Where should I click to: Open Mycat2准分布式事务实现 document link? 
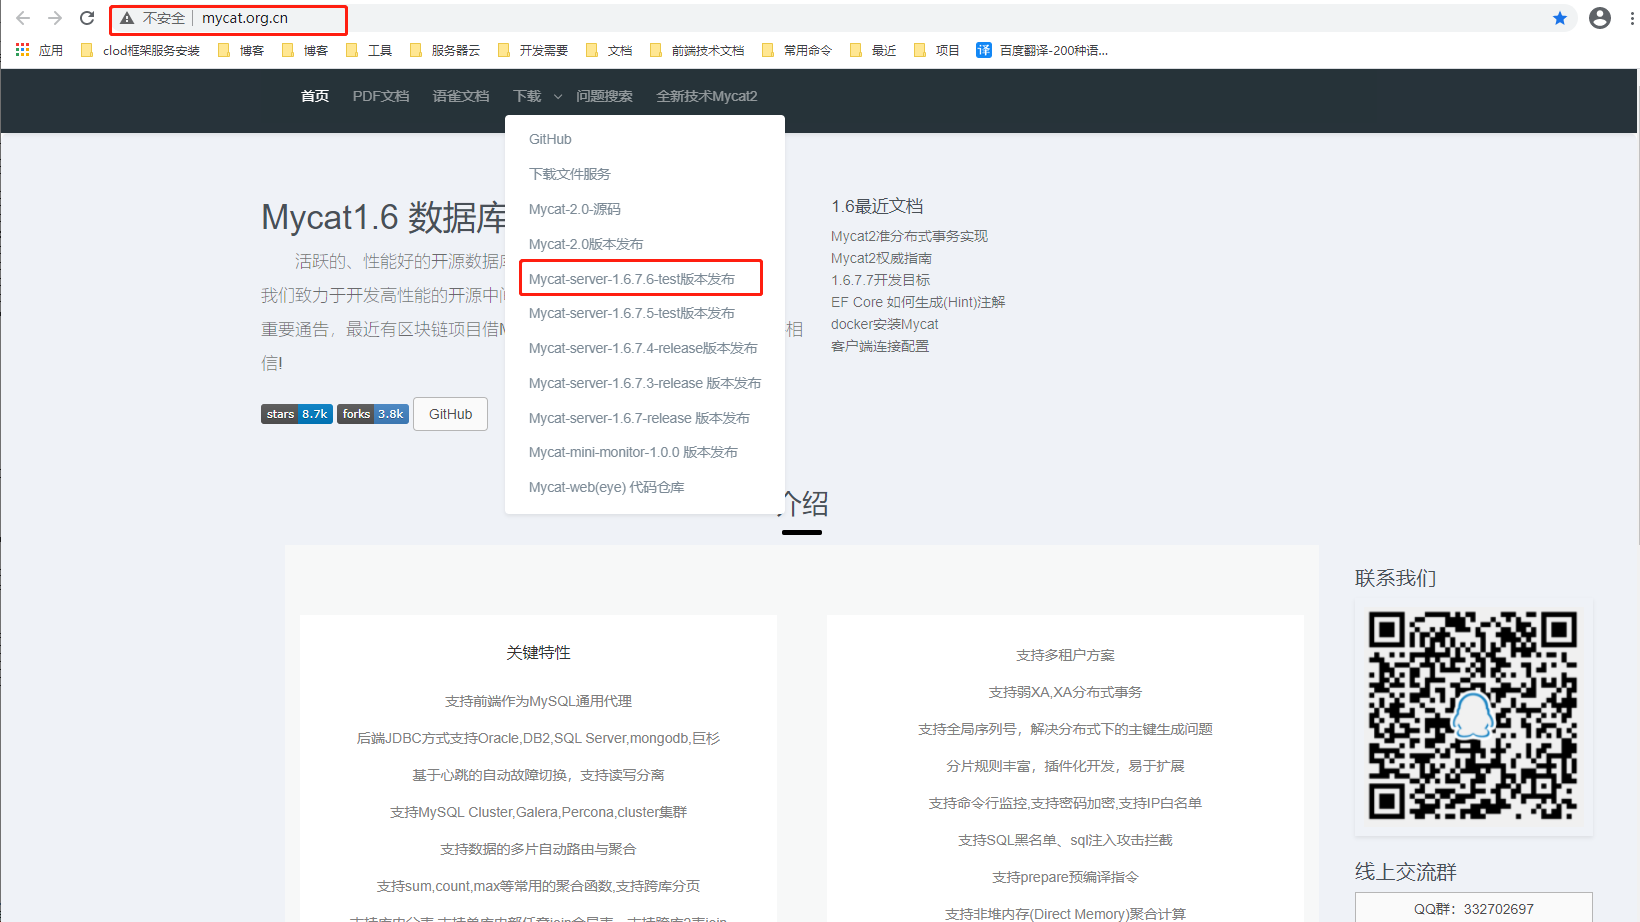(x=909, y=236)
